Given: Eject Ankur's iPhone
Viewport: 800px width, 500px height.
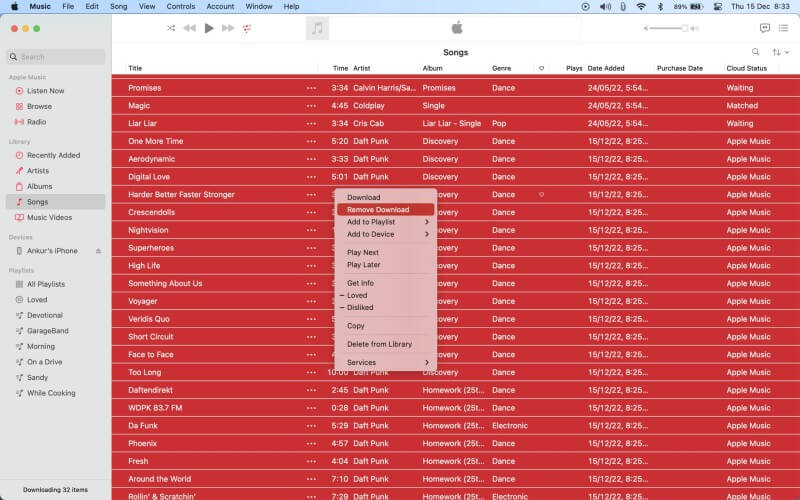Looking at the screenshot, I should (x=98, y=251).
